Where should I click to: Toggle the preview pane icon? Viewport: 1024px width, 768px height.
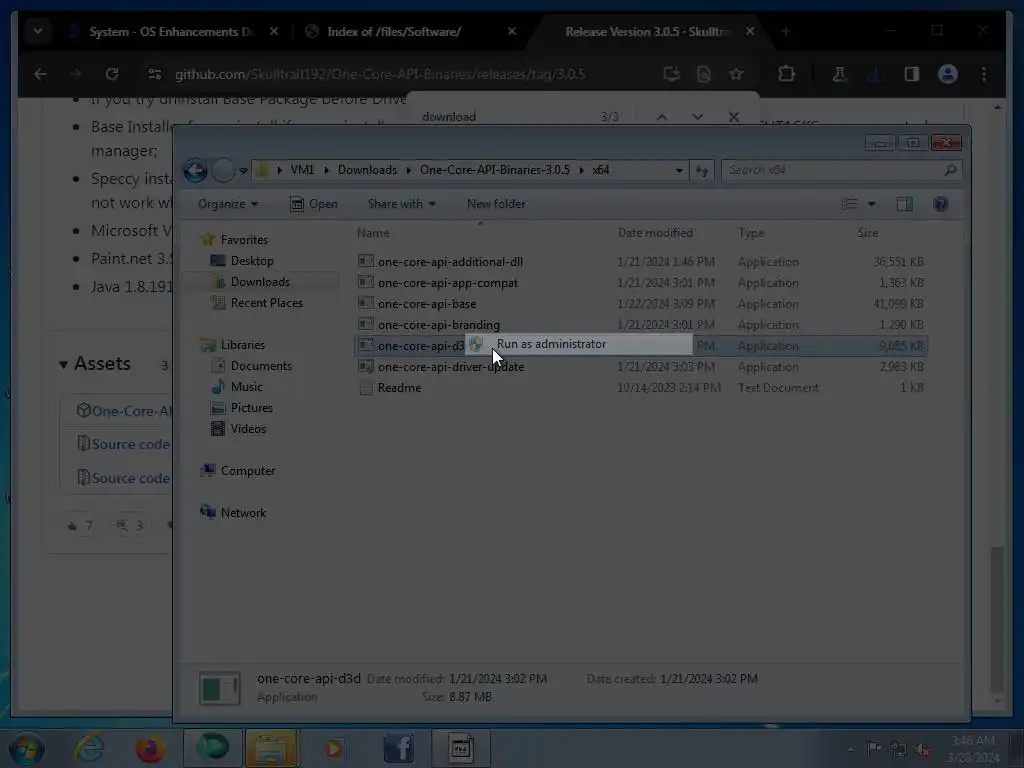click(904, 204)
